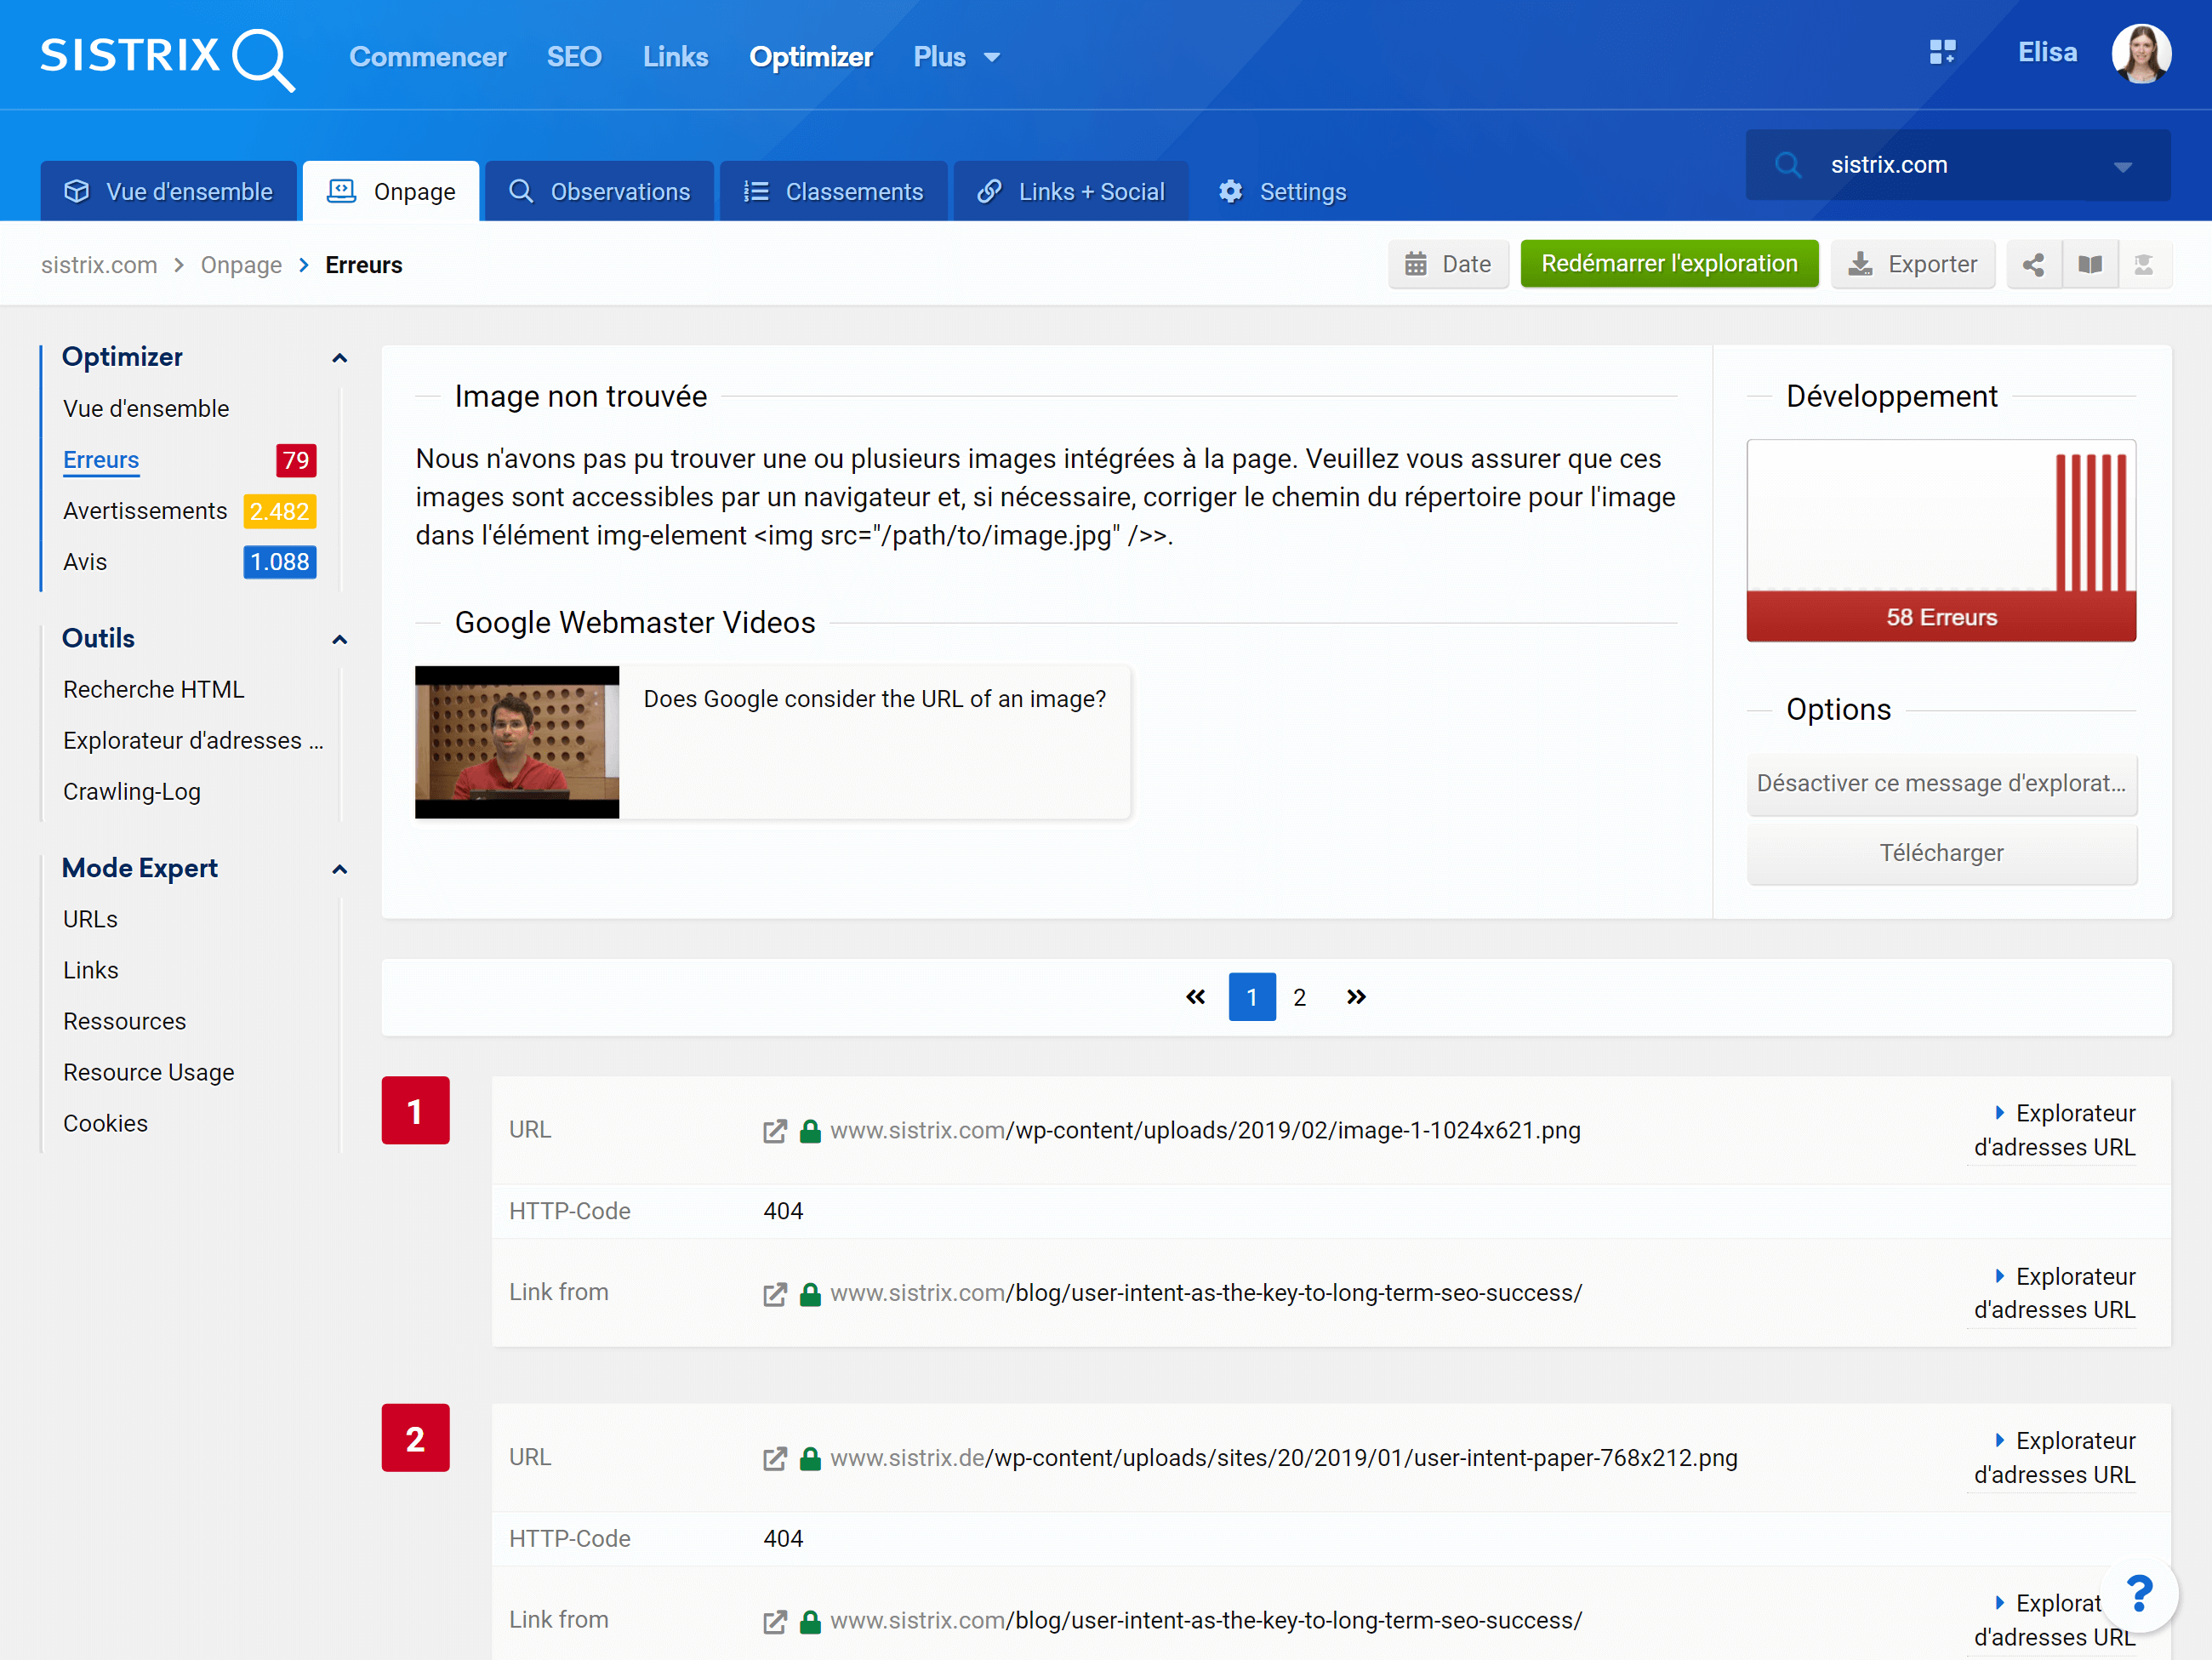Open the Classements tab
This screenshot has height=1660, width=2212.
834,191
